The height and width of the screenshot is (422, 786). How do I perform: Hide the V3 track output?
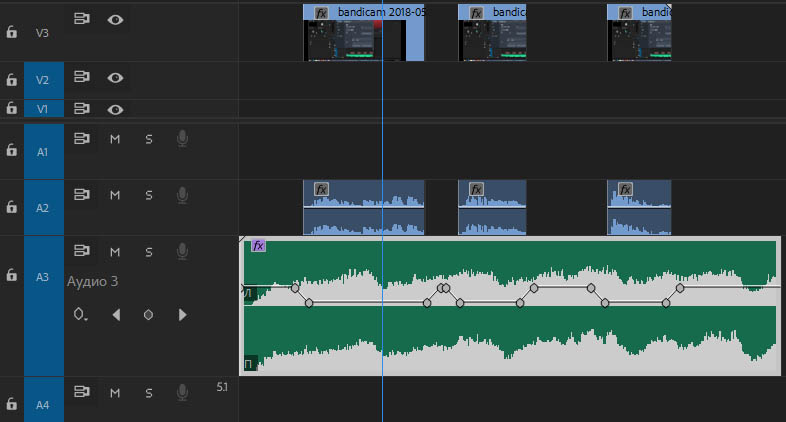pos(115,20)
